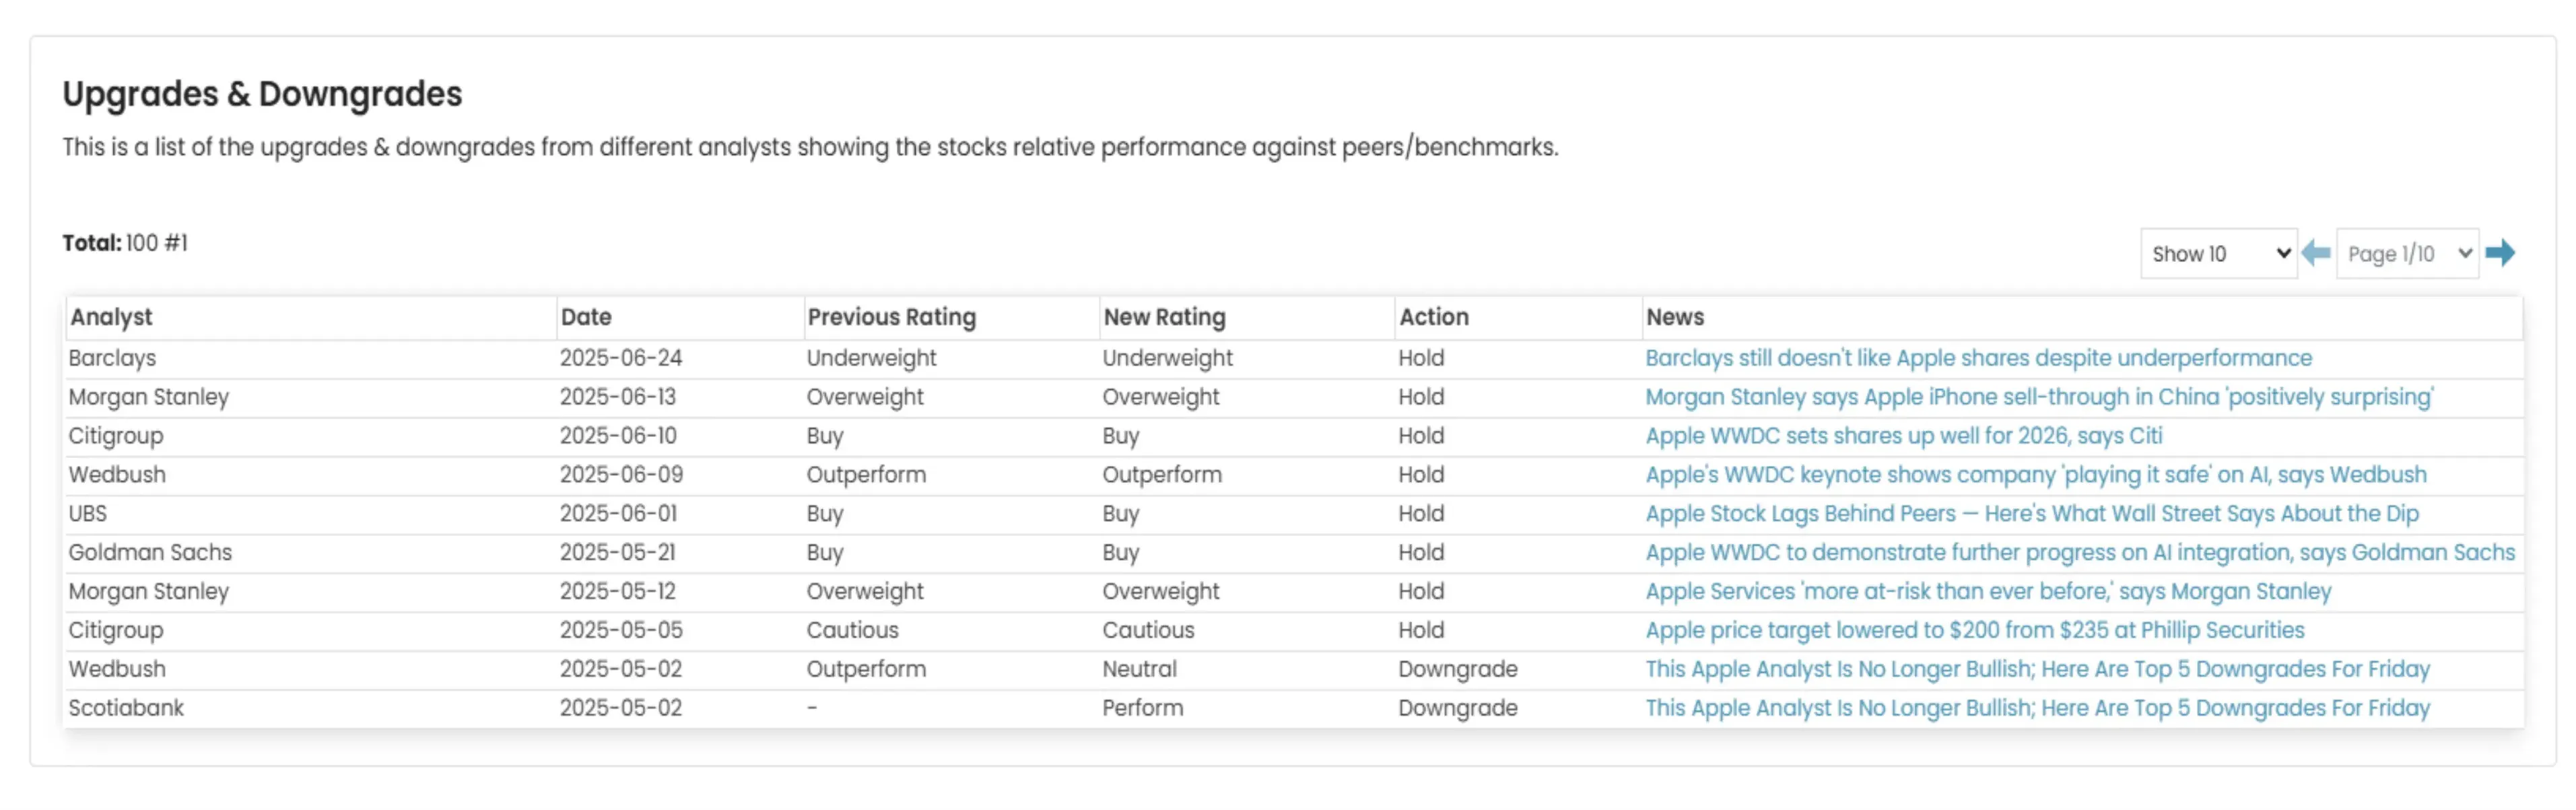This screenshot has height=810, width=2576.
Task: Open Morgan Stanley iPhone sell-through China news link
Action: tap(2039, 397)
